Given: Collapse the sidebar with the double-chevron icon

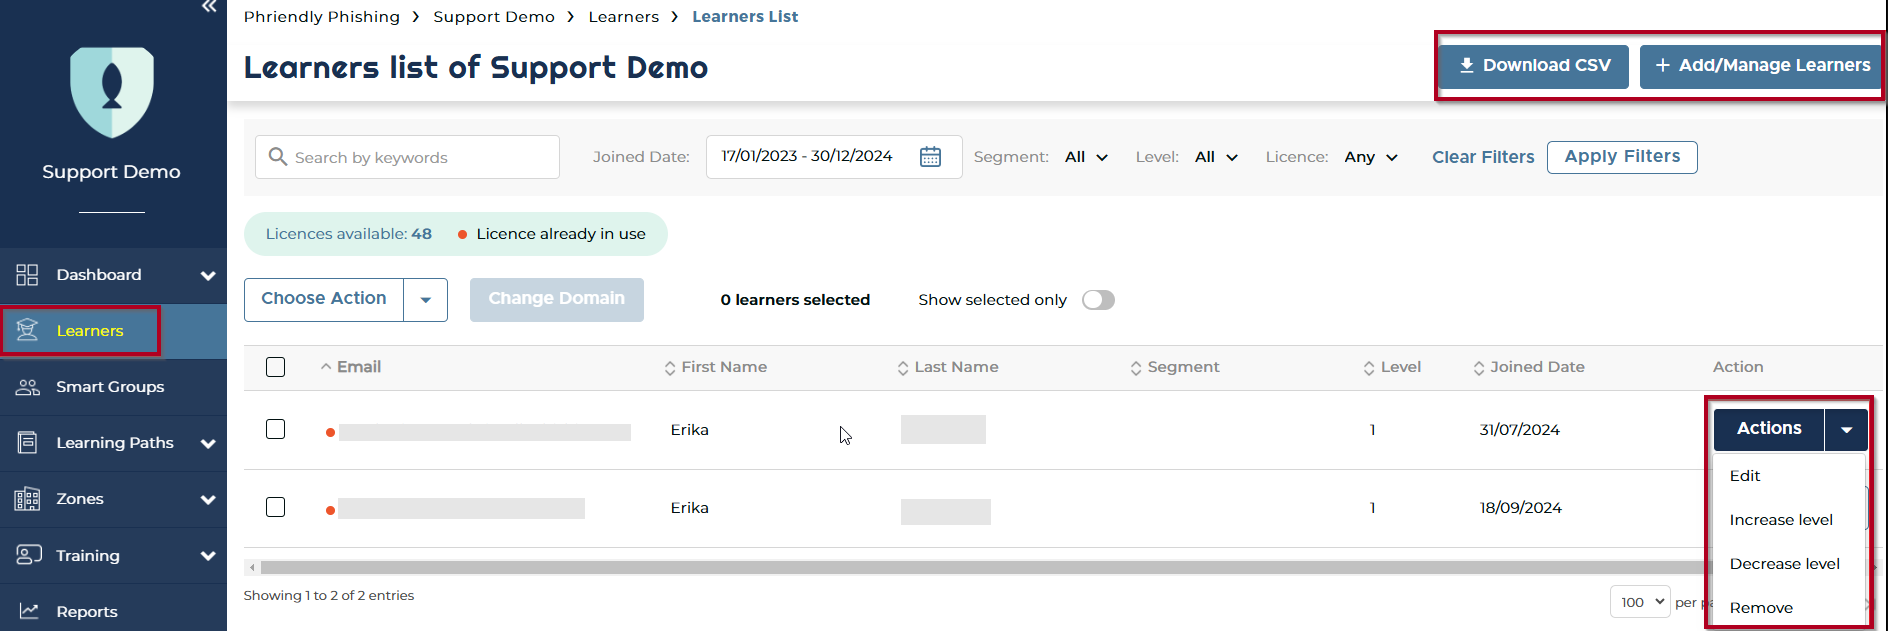Looking at the screenshot, I should (x=209, y=7).
